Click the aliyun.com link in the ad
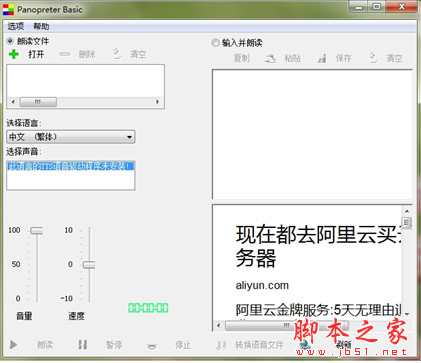The width and height of the screenshot is (421, 363). click(x=262, y=285)
